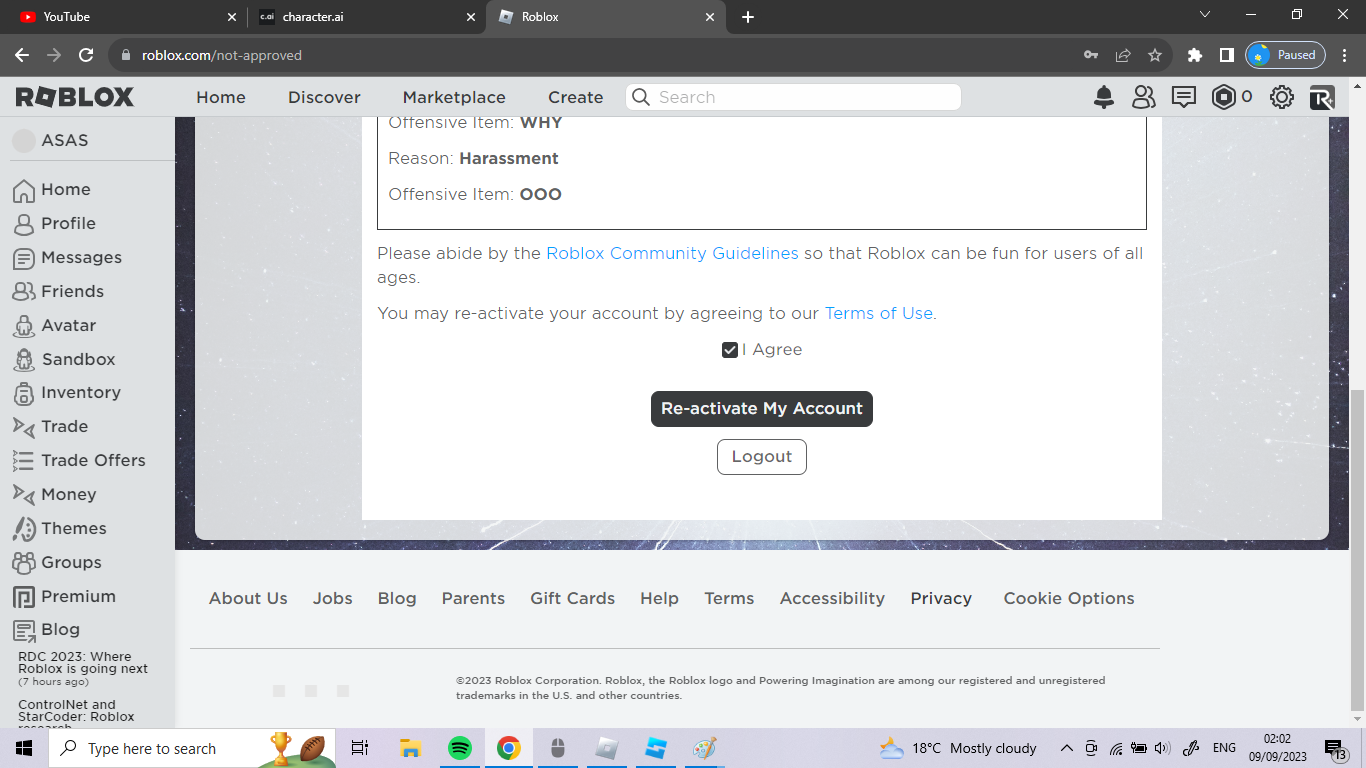
Task: Click the Roblox Search input field
Action: [794, 97]
